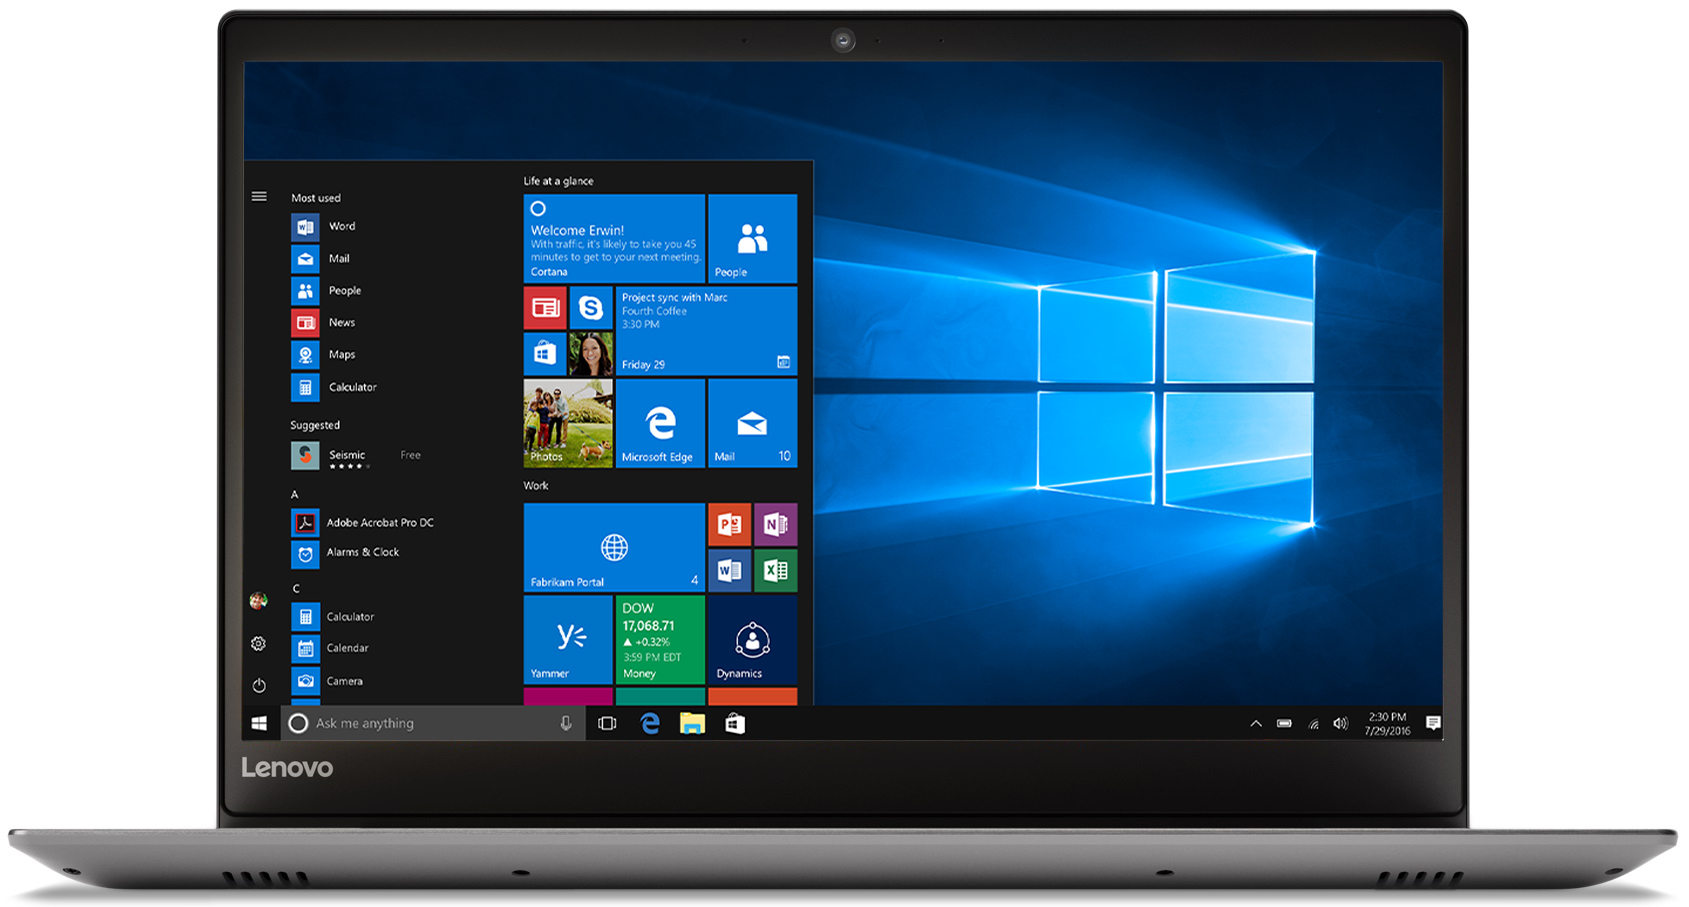The width and height of the screenshot is (1689, 907).
Task: Click the Work group header
Action: (536, 486)
